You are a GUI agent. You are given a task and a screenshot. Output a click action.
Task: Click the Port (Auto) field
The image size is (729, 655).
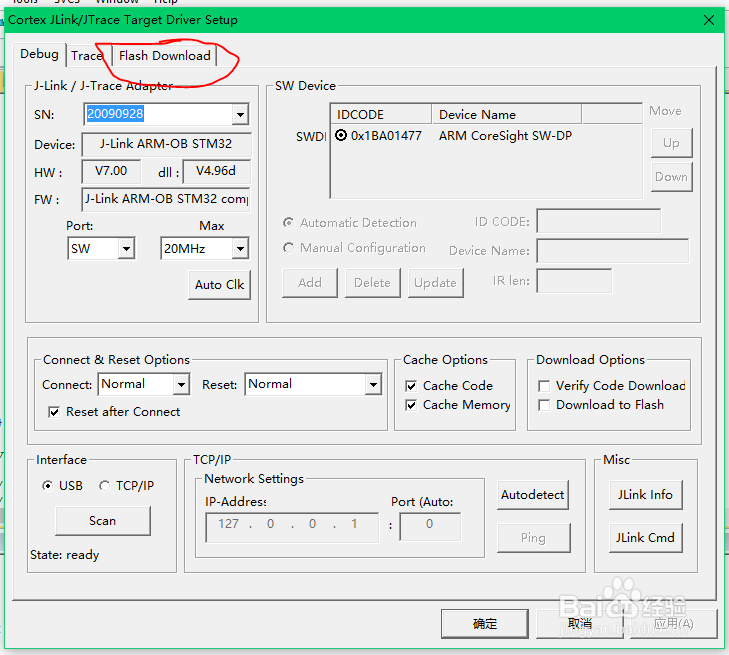(x=430, y=527)
